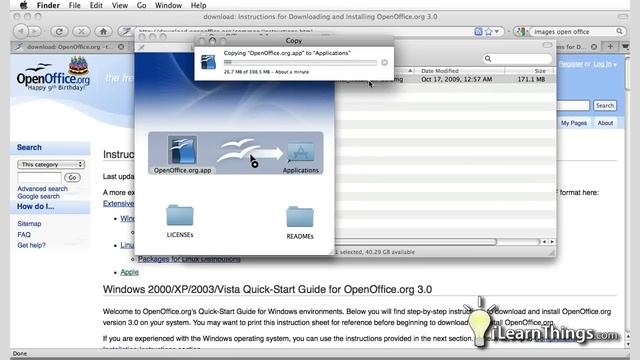This screenshot has height=360, width=640.
Task: Click the Finder window search field
Action: (x=517, y=59)
